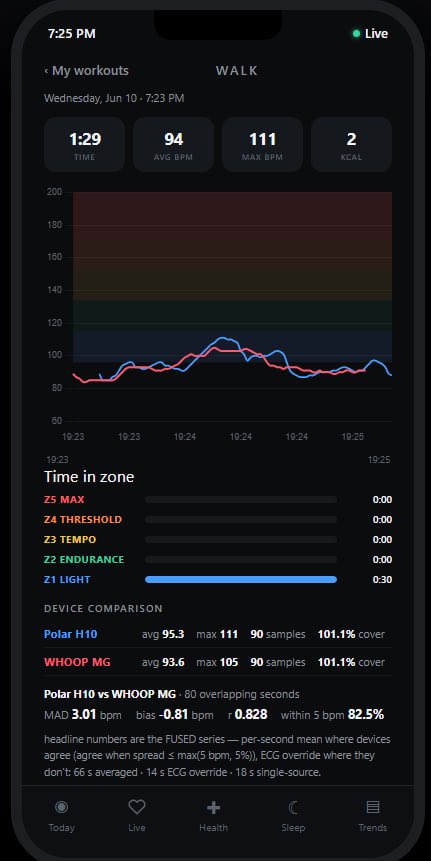
Task: Click the green Live status dot
Action: click(356, 34)
